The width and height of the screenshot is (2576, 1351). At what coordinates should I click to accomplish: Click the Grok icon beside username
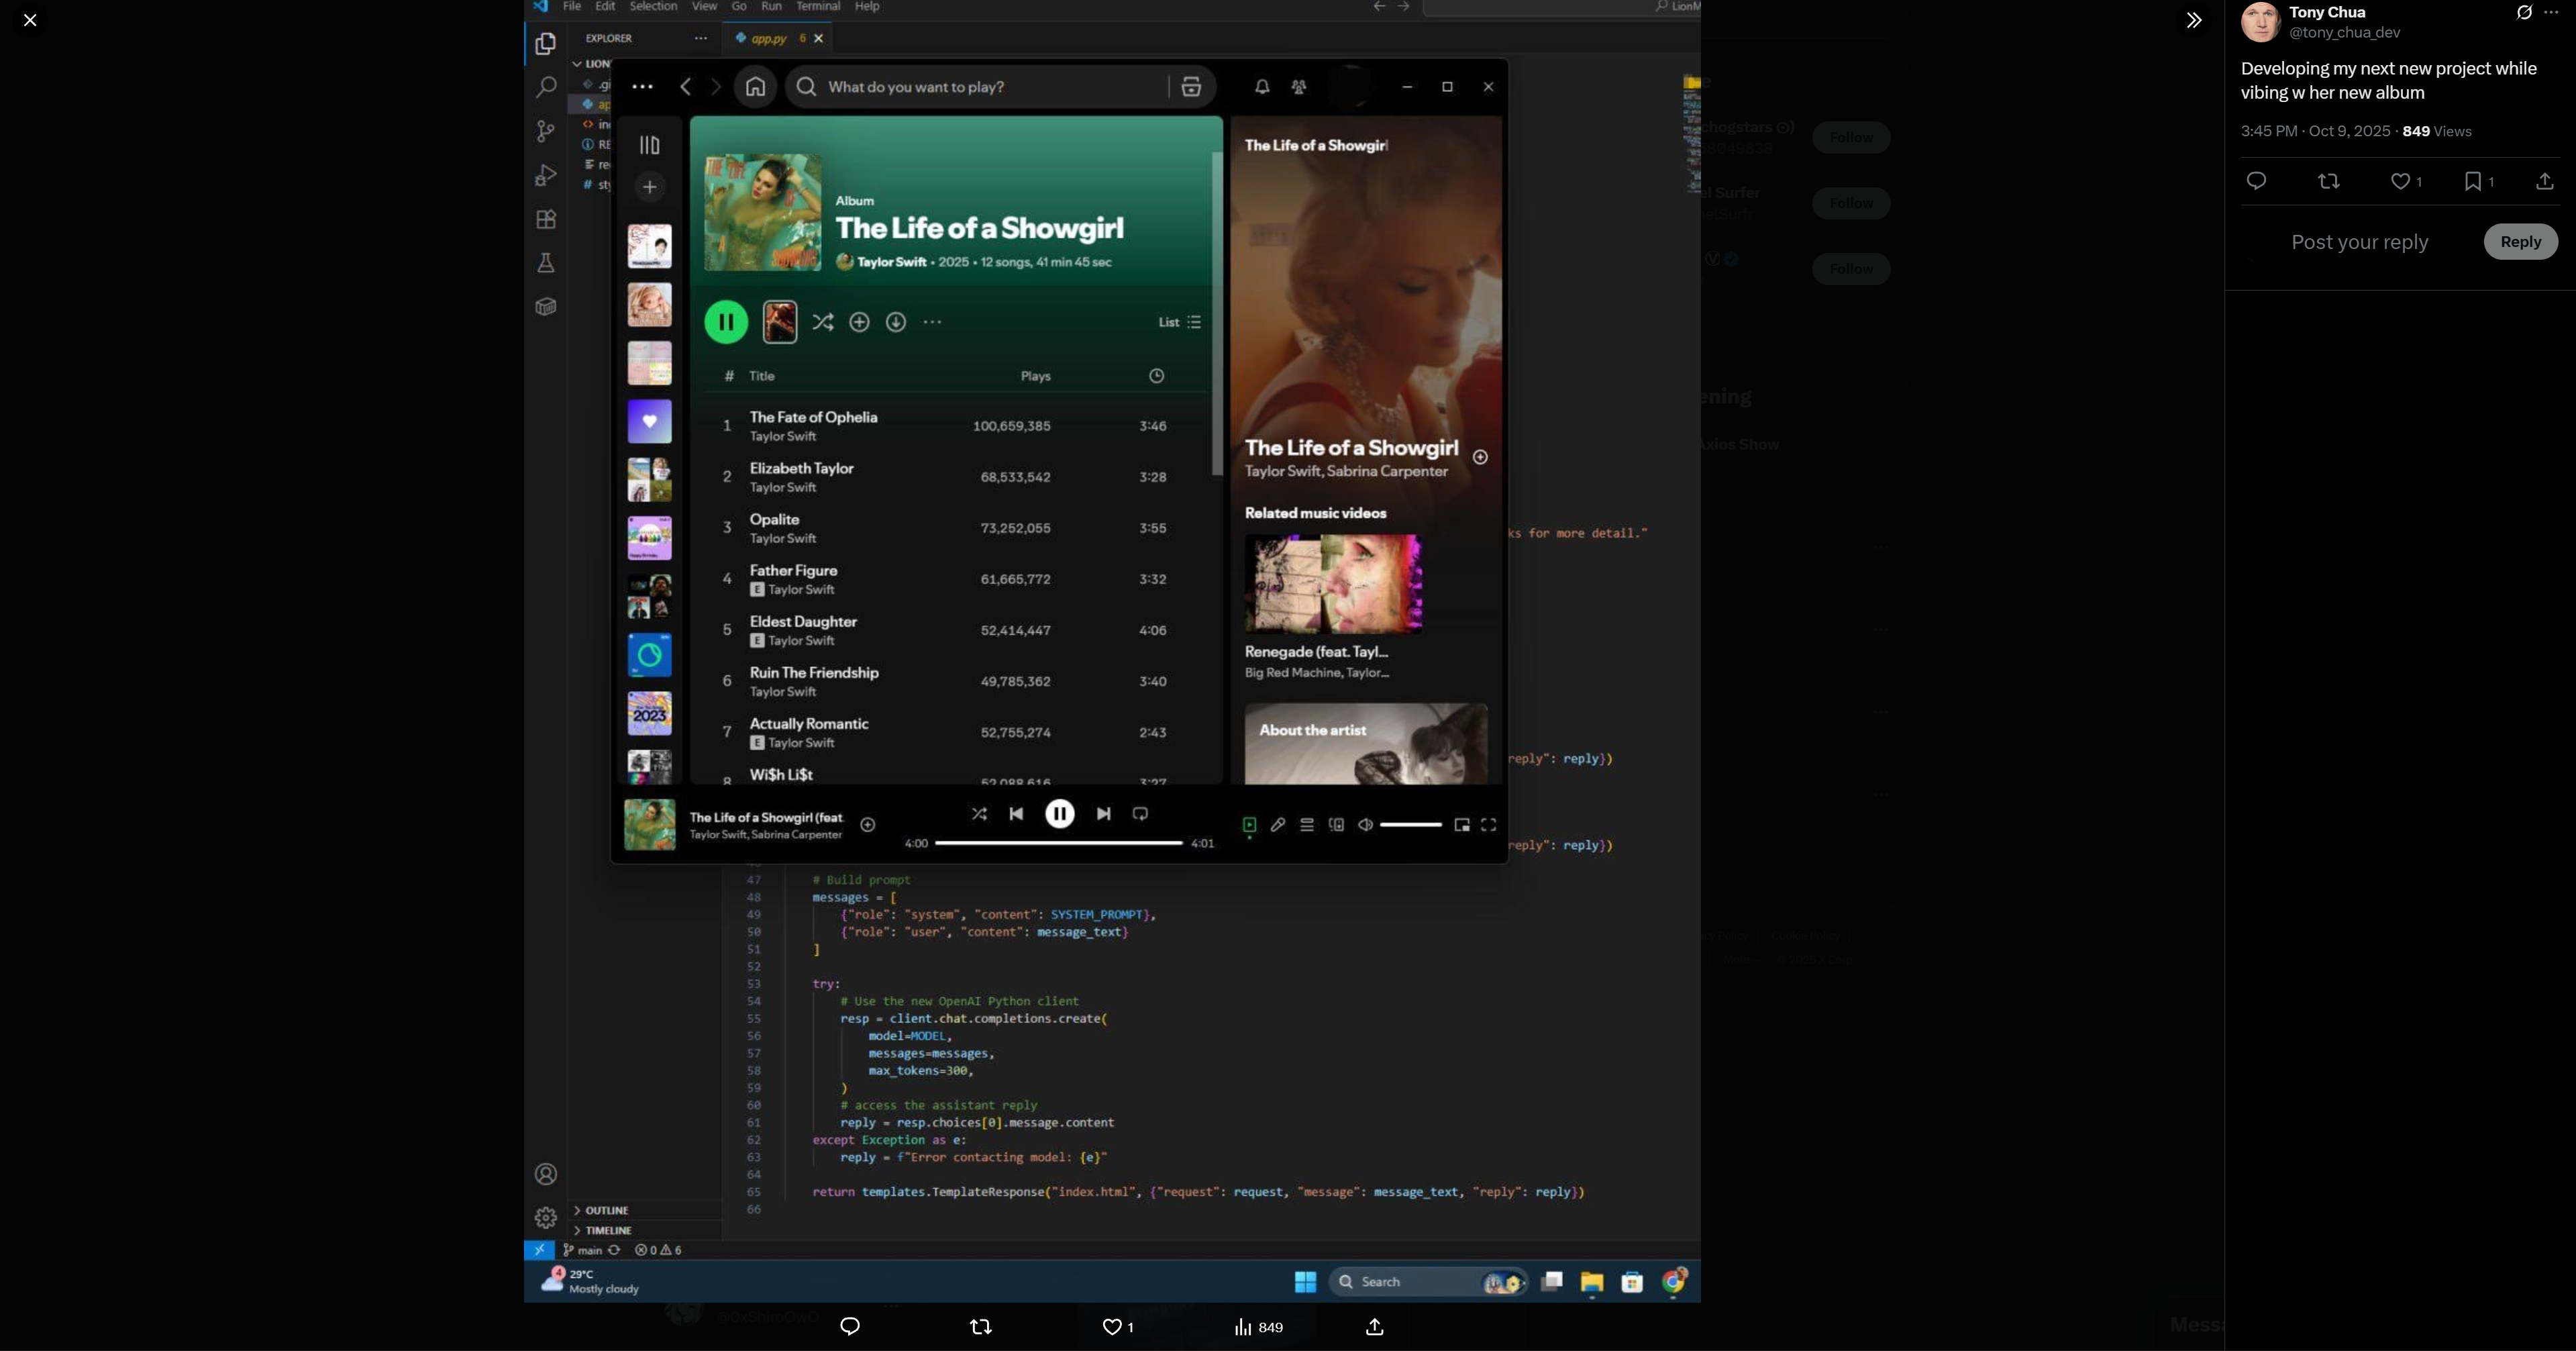coord(2524,12)
